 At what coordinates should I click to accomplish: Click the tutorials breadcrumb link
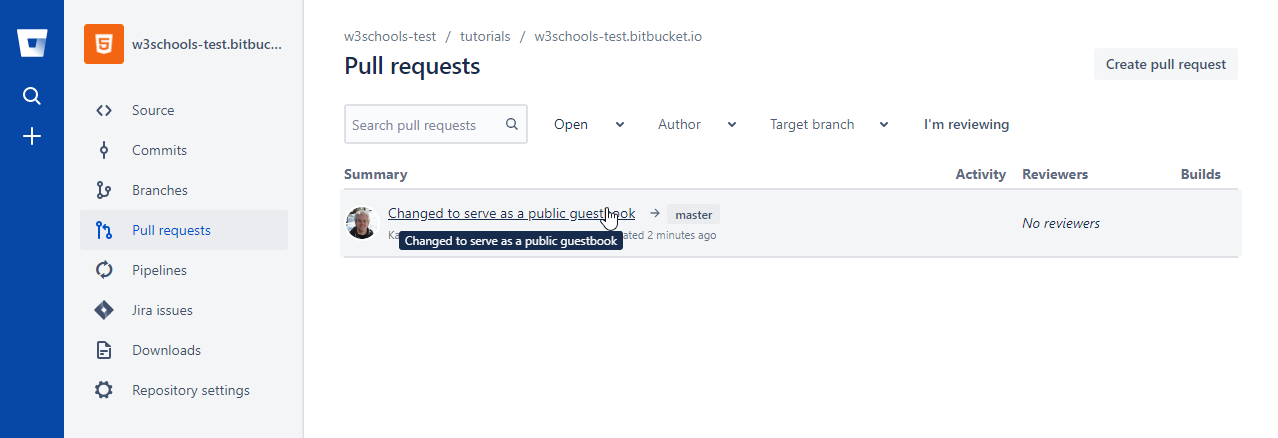pyautogui.click(x=485, y=37)
